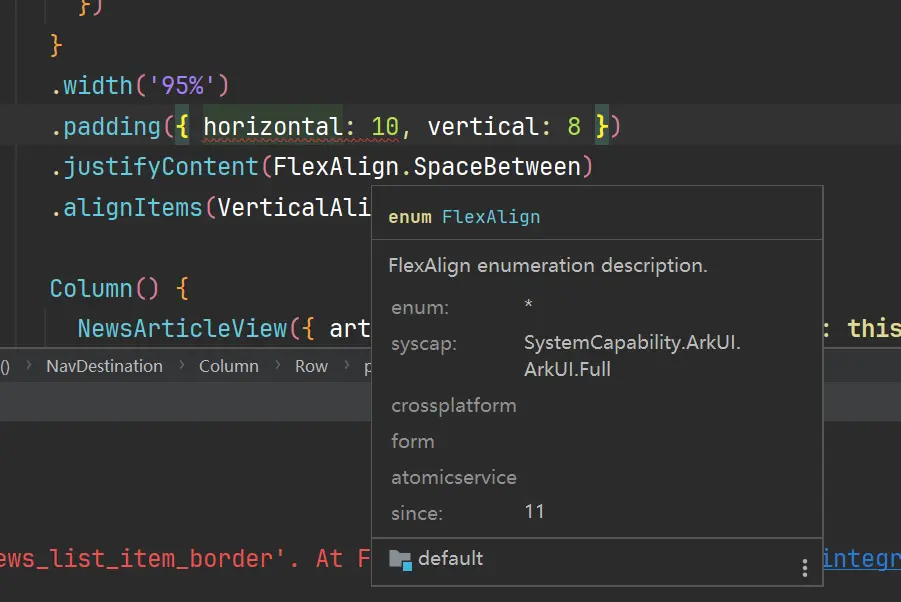Click the width('95%') line in editor

[x=140, y=86]
